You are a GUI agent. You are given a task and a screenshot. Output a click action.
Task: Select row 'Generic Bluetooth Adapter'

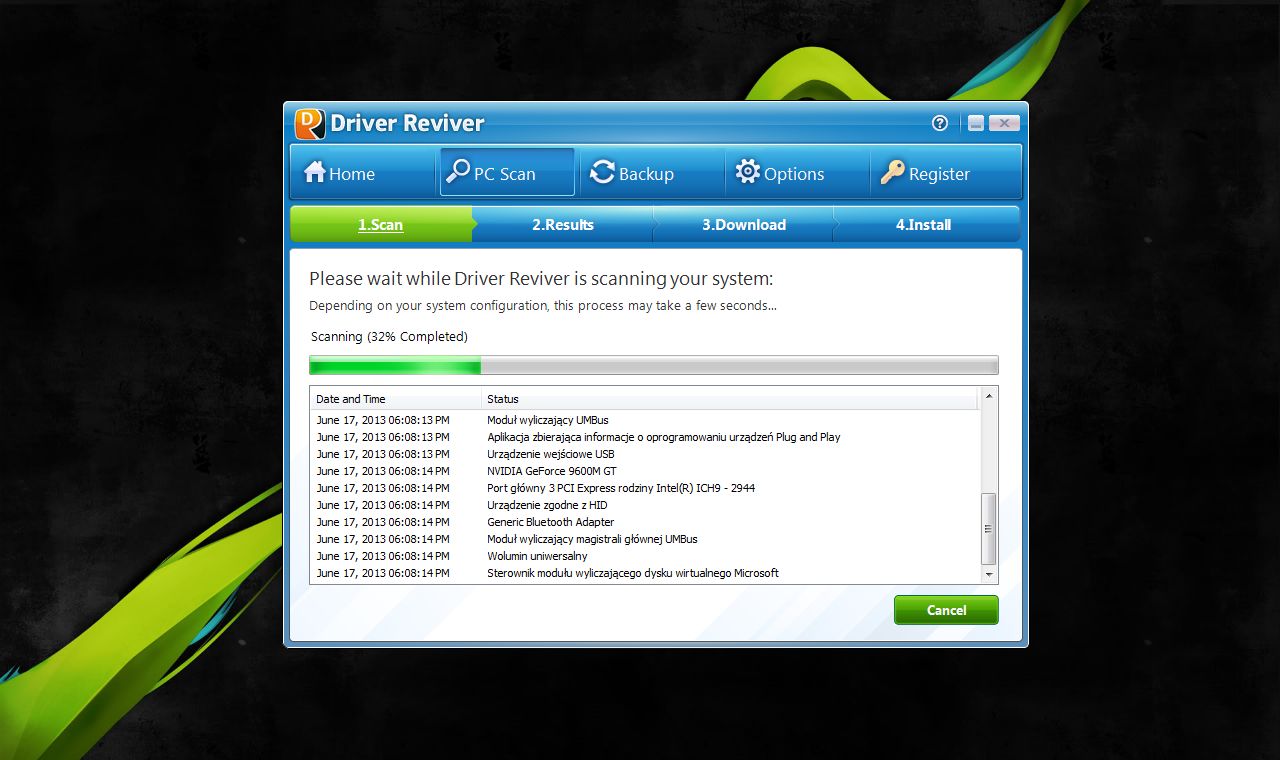(645, 522)
